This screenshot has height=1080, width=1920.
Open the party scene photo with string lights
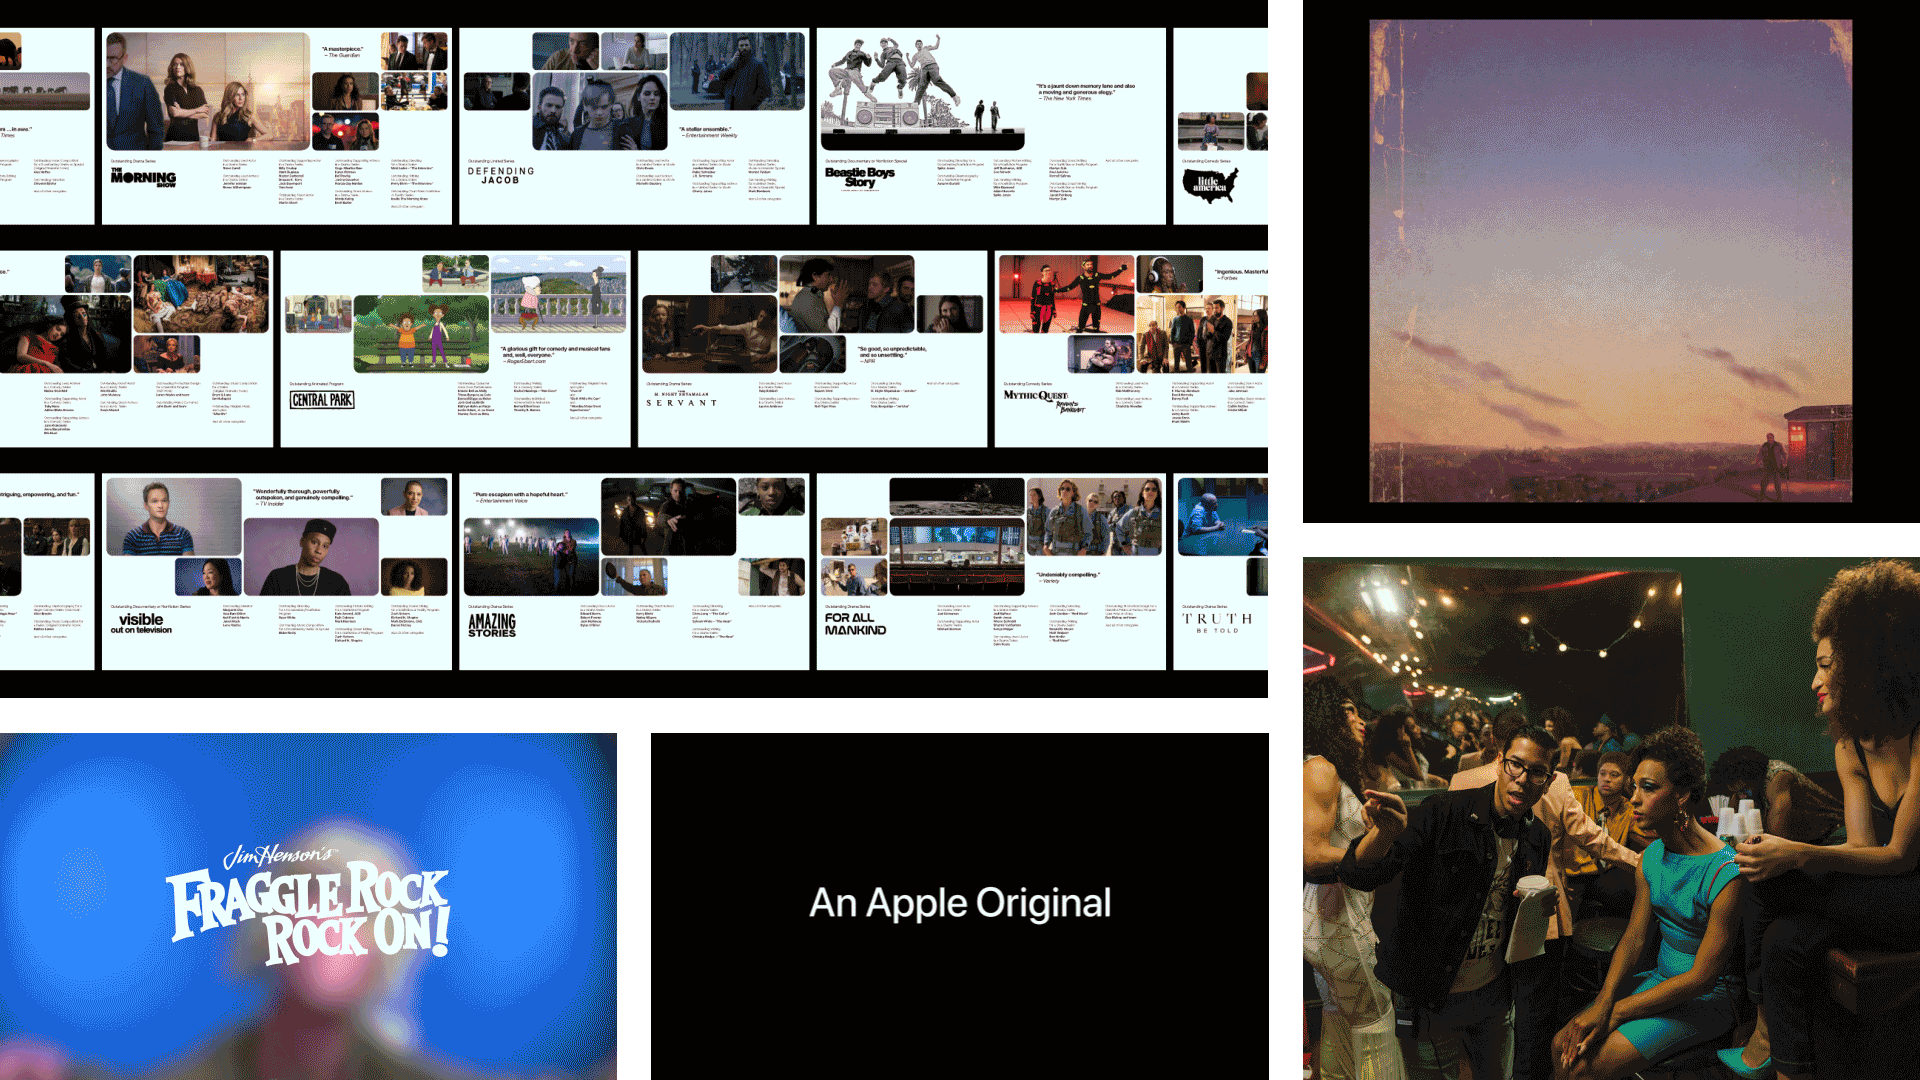(1611, 819)
